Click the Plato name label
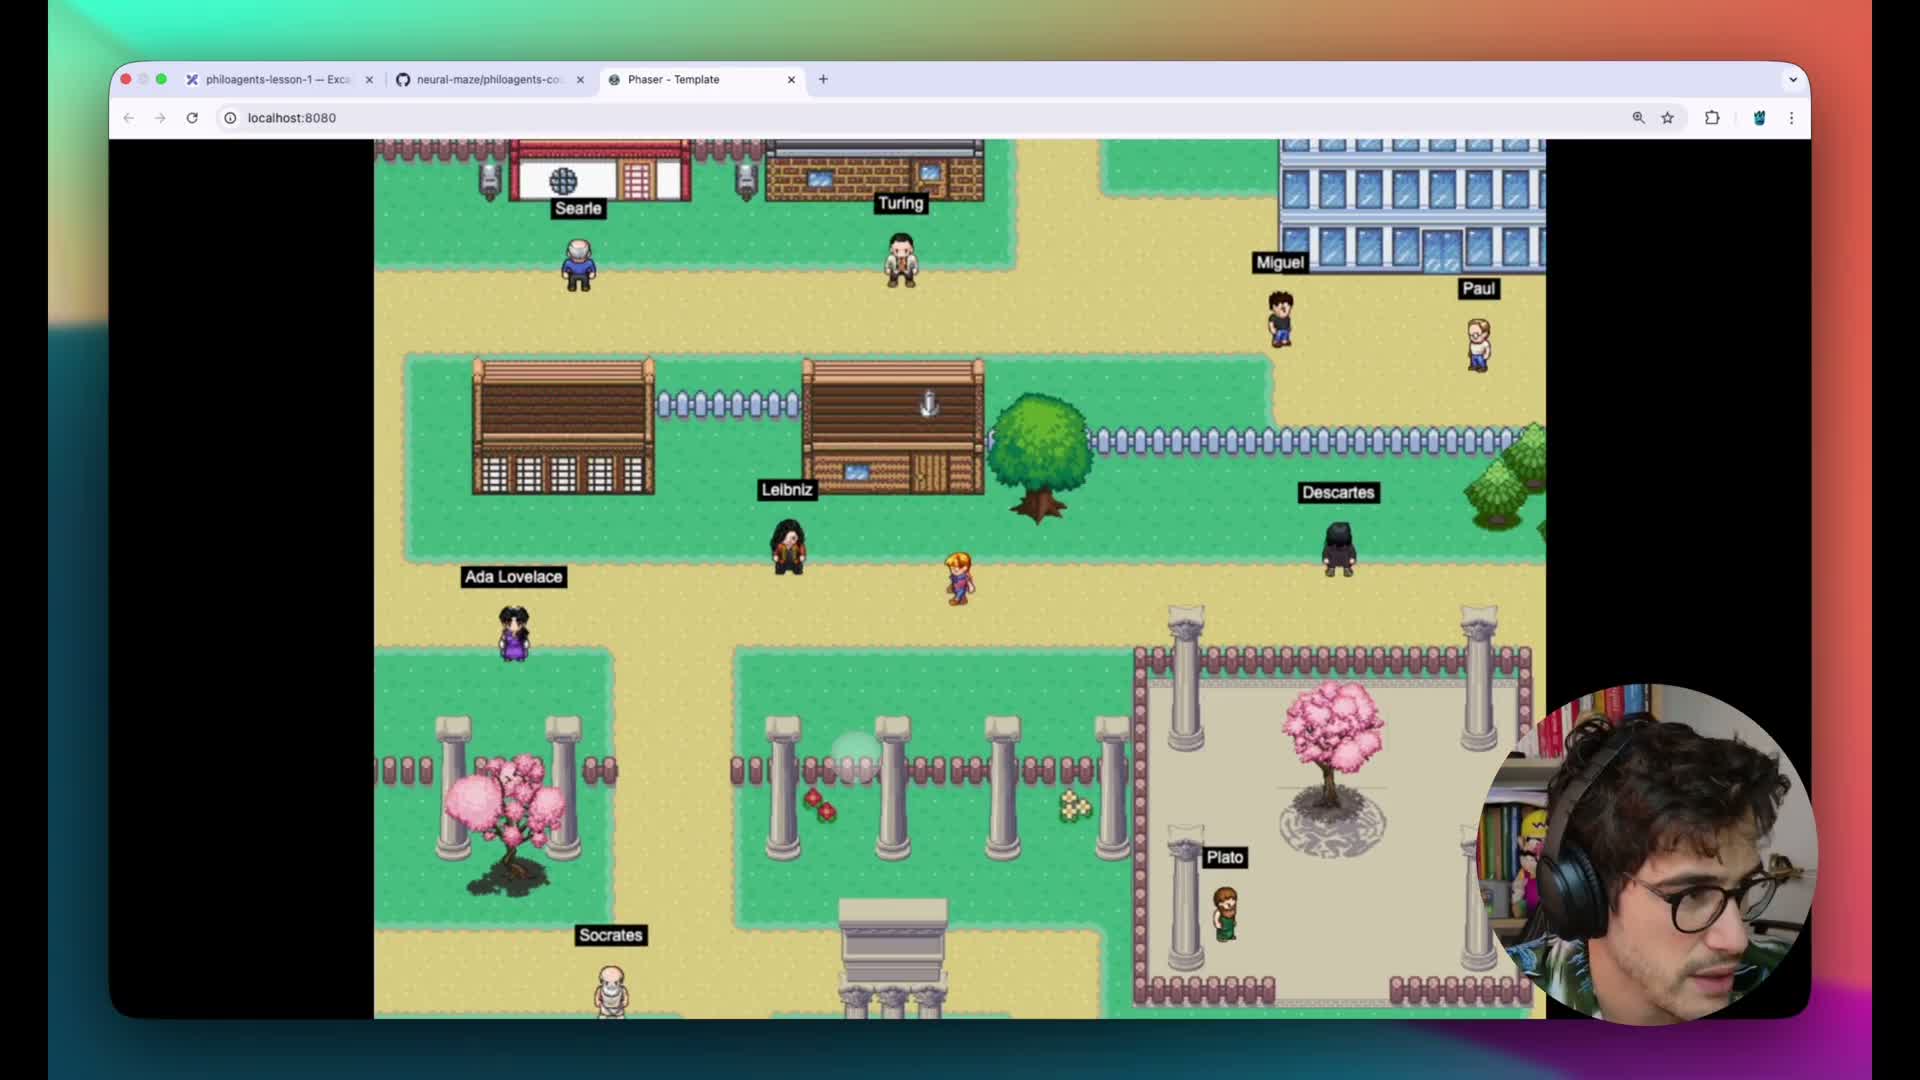Image resolution: width=1920 pixels, height=1080 pixels. pos(1224,857)
